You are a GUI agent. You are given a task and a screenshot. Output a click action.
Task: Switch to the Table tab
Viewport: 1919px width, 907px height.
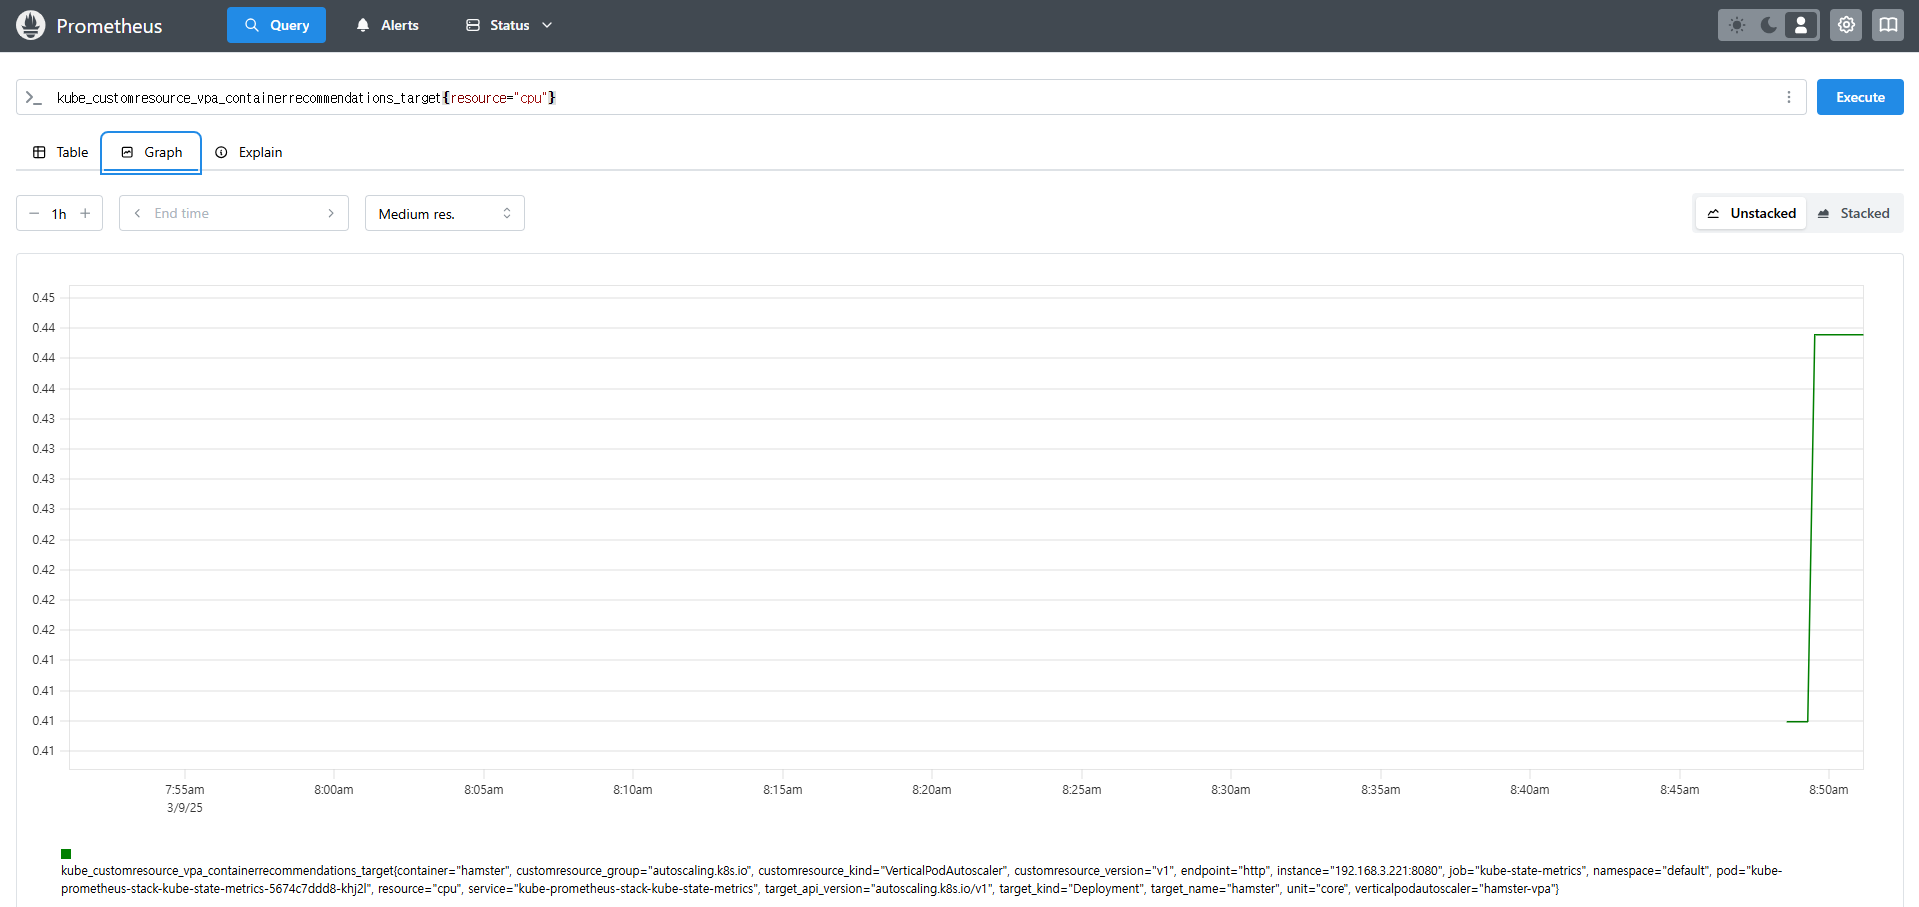click(61, 152)
